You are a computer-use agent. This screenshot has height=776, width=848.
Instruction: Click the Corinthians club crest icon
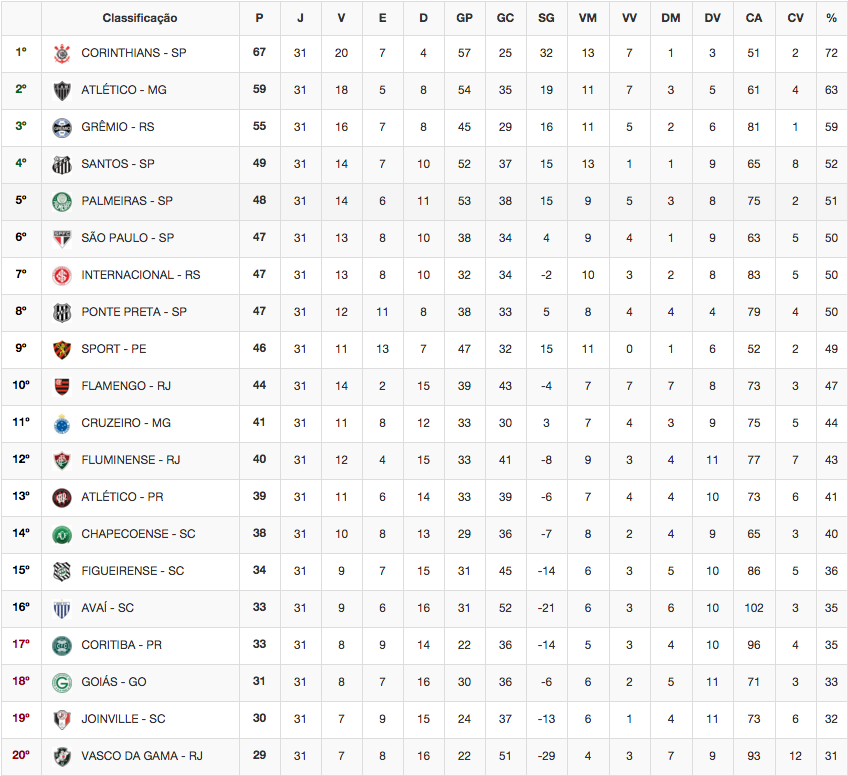click(x=62, y=54)
